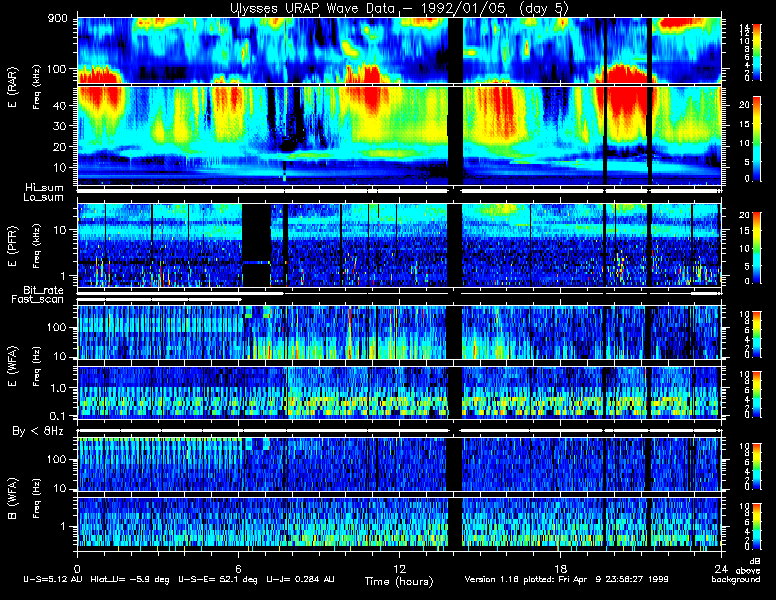This screenshot has width=776, height=600.
Task: Select the 'U-S-E= 52.1 deg' footer value
Action: coord(218,579)
